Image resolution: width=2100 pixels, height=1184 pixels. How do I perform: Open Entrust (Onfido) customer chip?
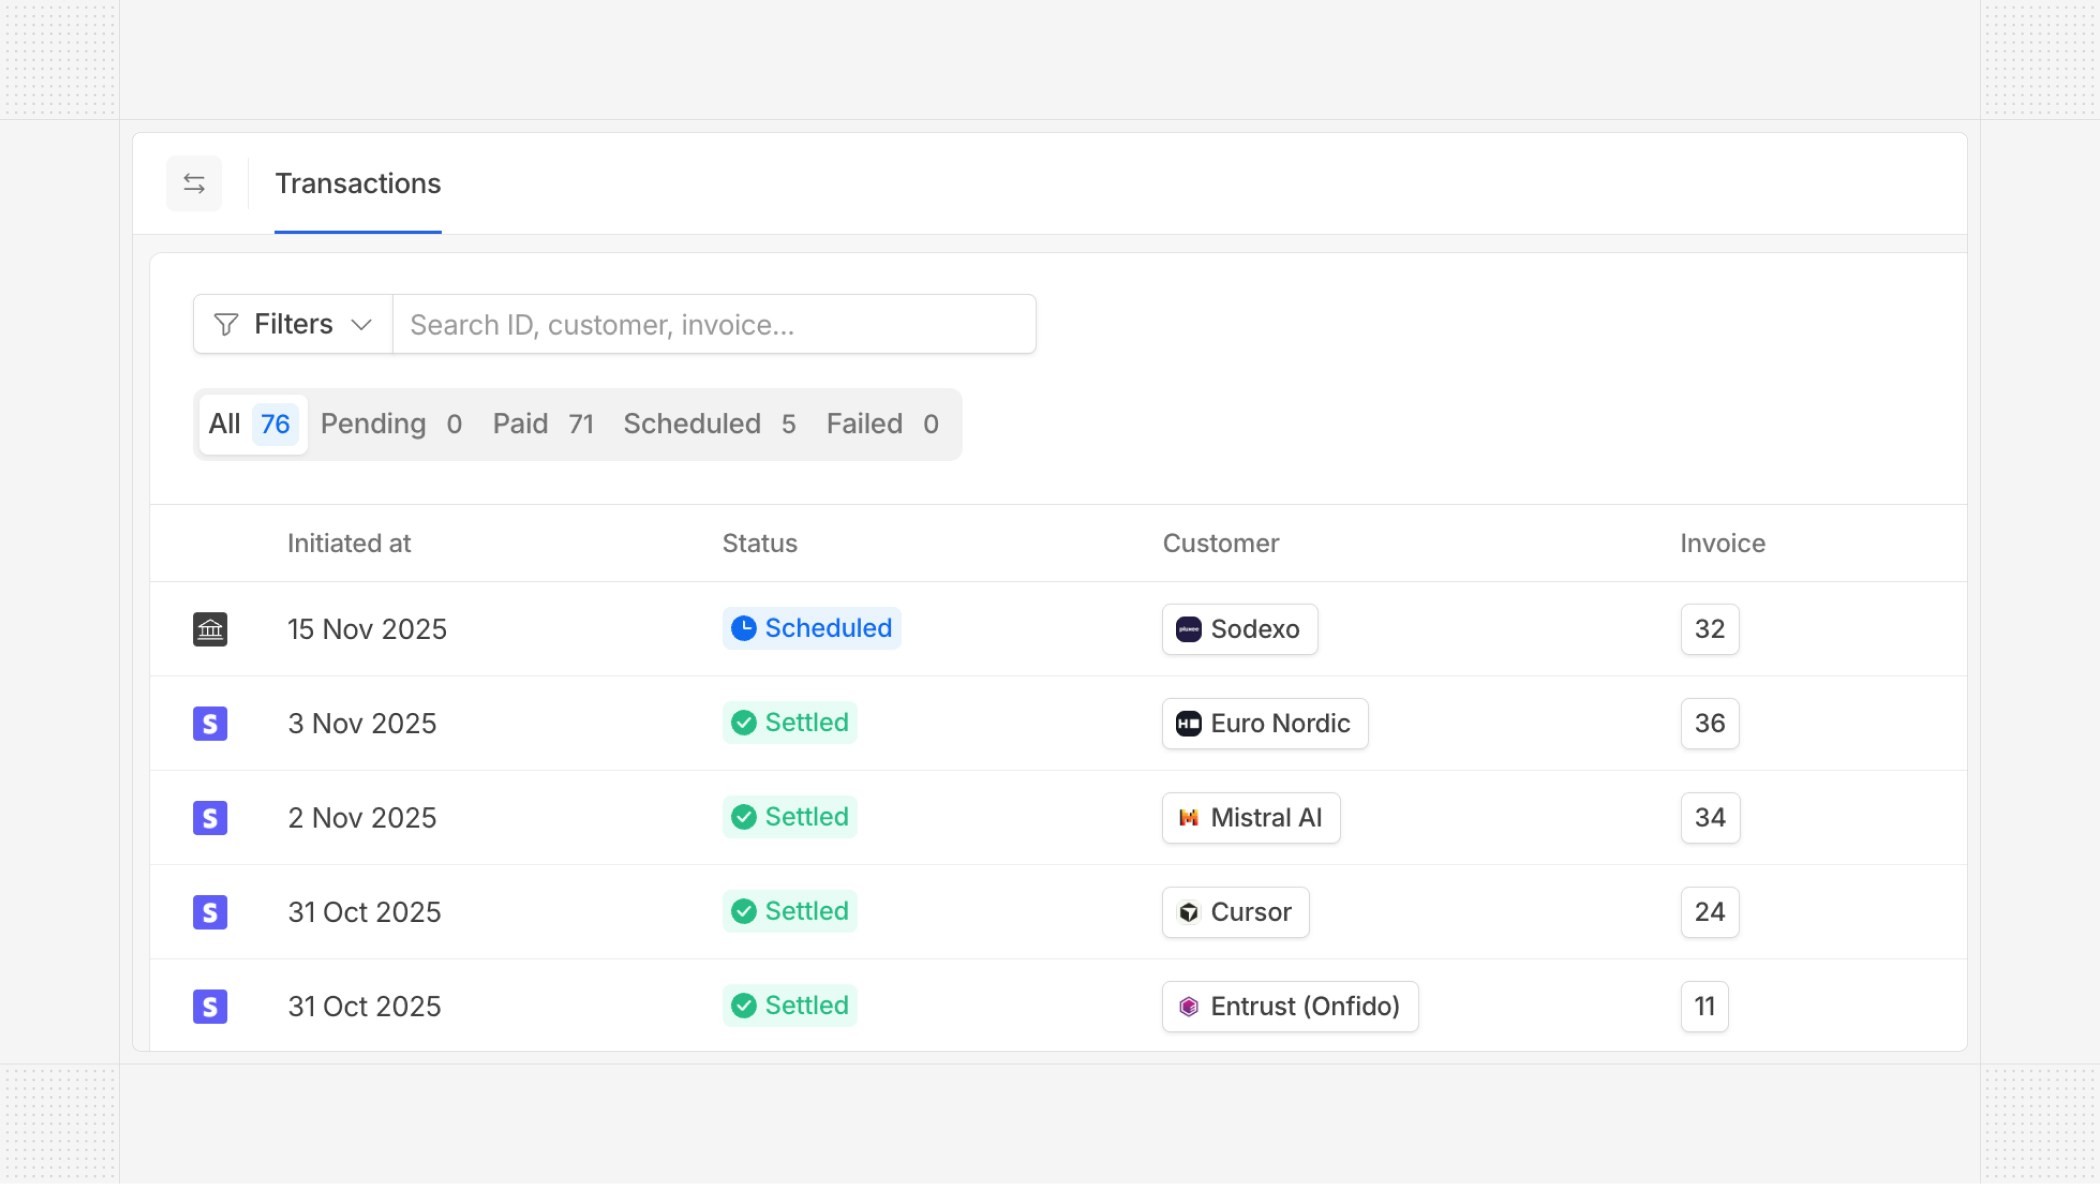pos(1289,1006)
